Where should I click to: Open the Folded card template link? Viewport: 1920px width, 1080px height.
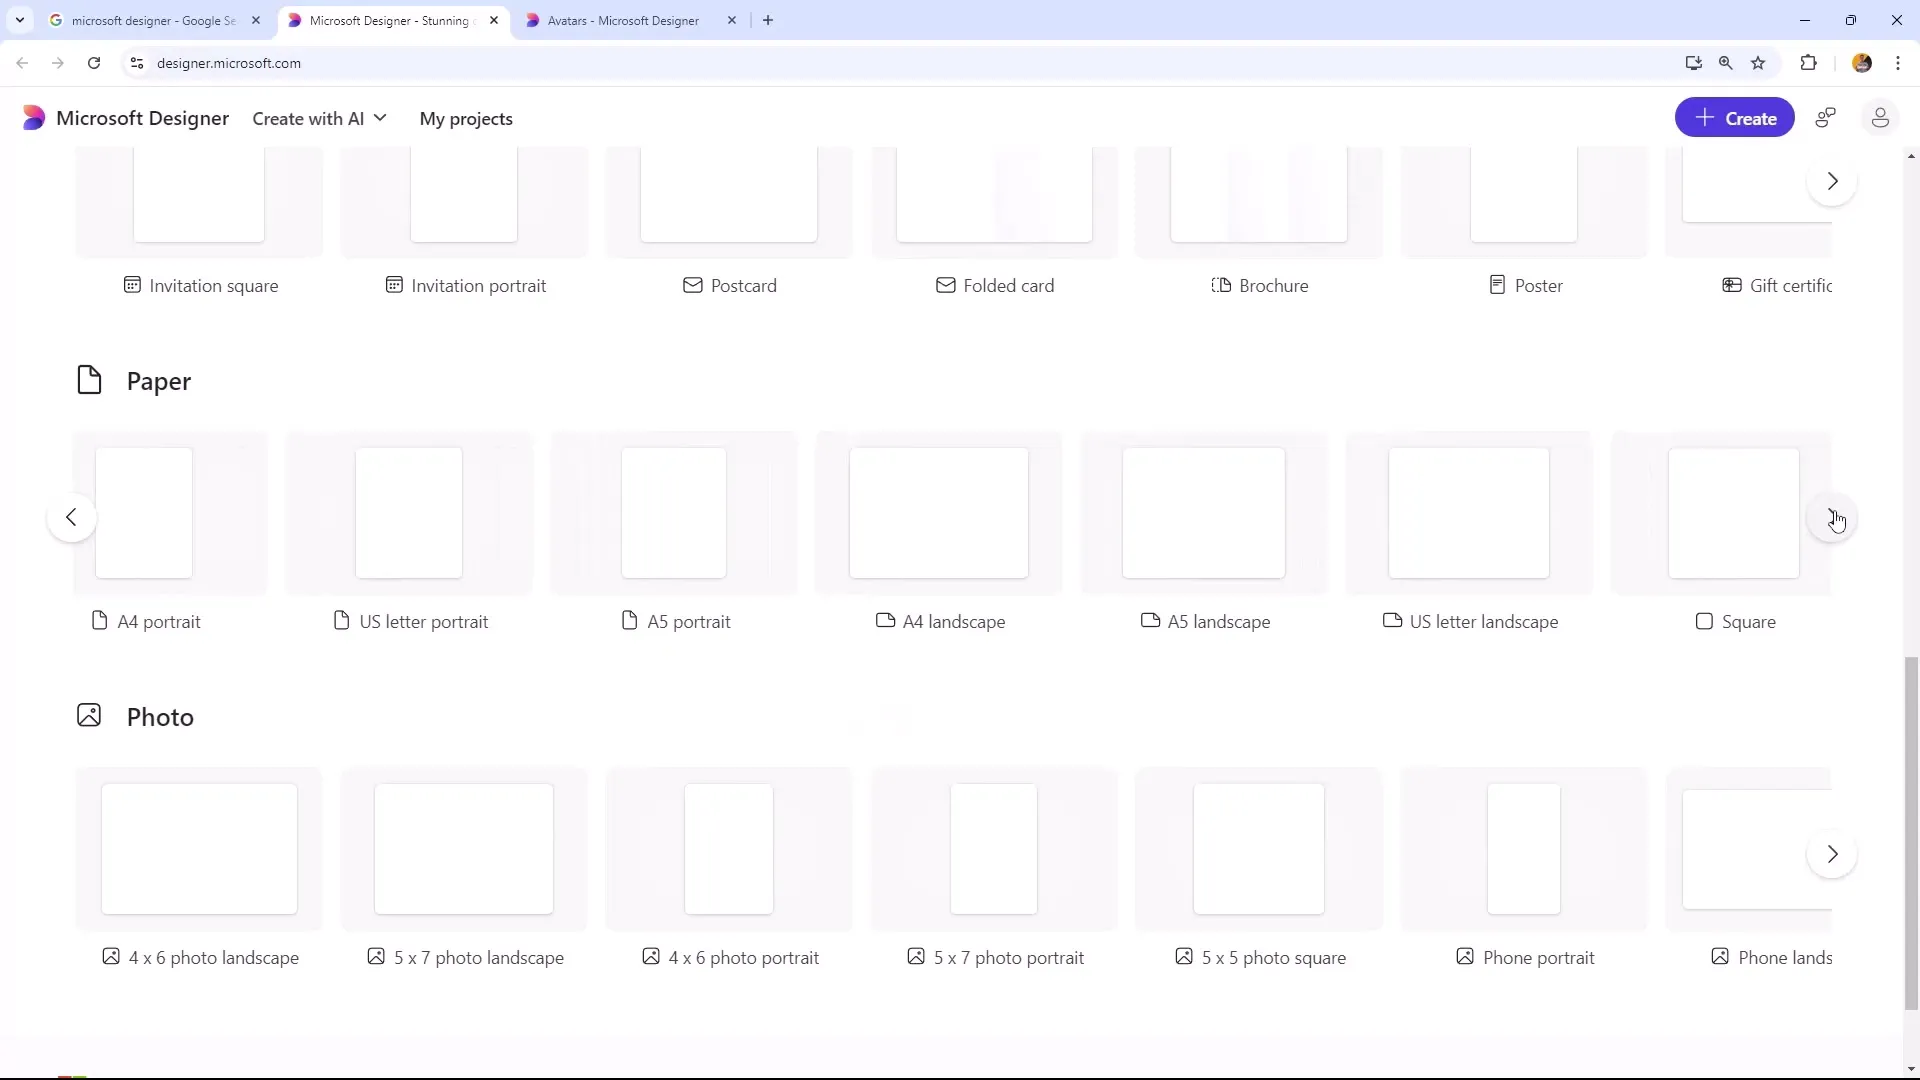[995, 285]
